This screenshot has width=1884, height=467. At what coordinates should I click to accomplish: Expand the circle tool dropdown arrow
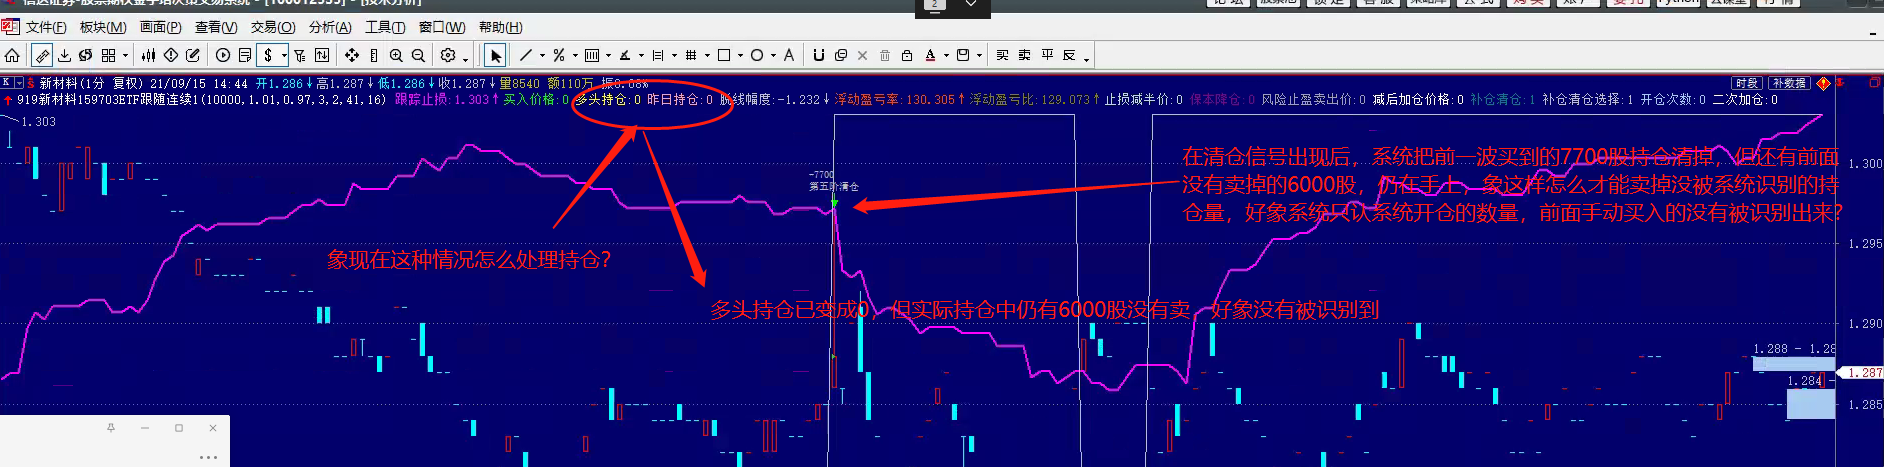point(774,55)
